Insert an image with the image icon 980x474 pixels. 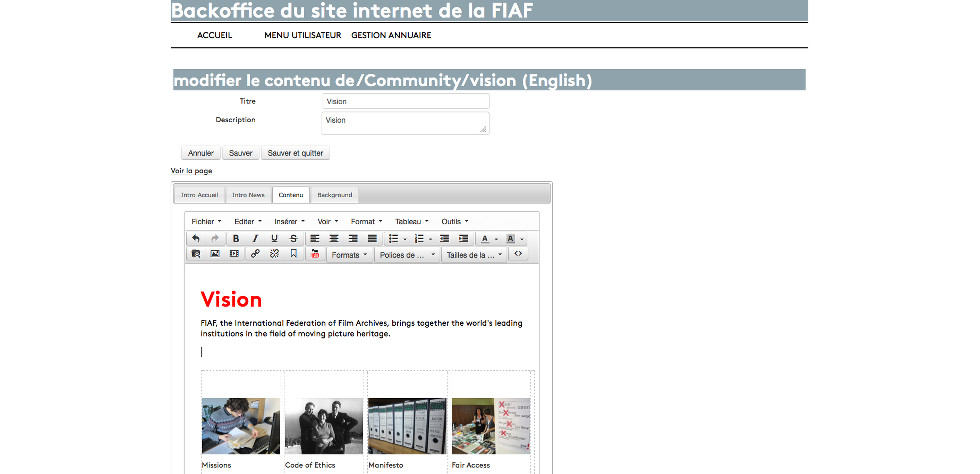[215, 254]
